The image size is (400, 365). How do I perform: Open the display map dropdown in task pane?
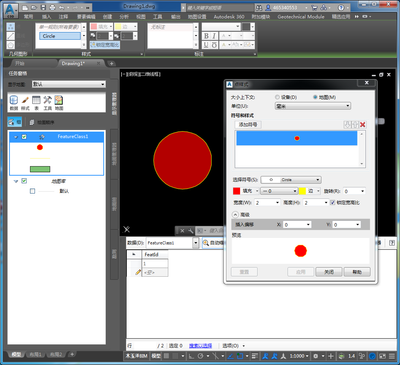click(69, 84)
